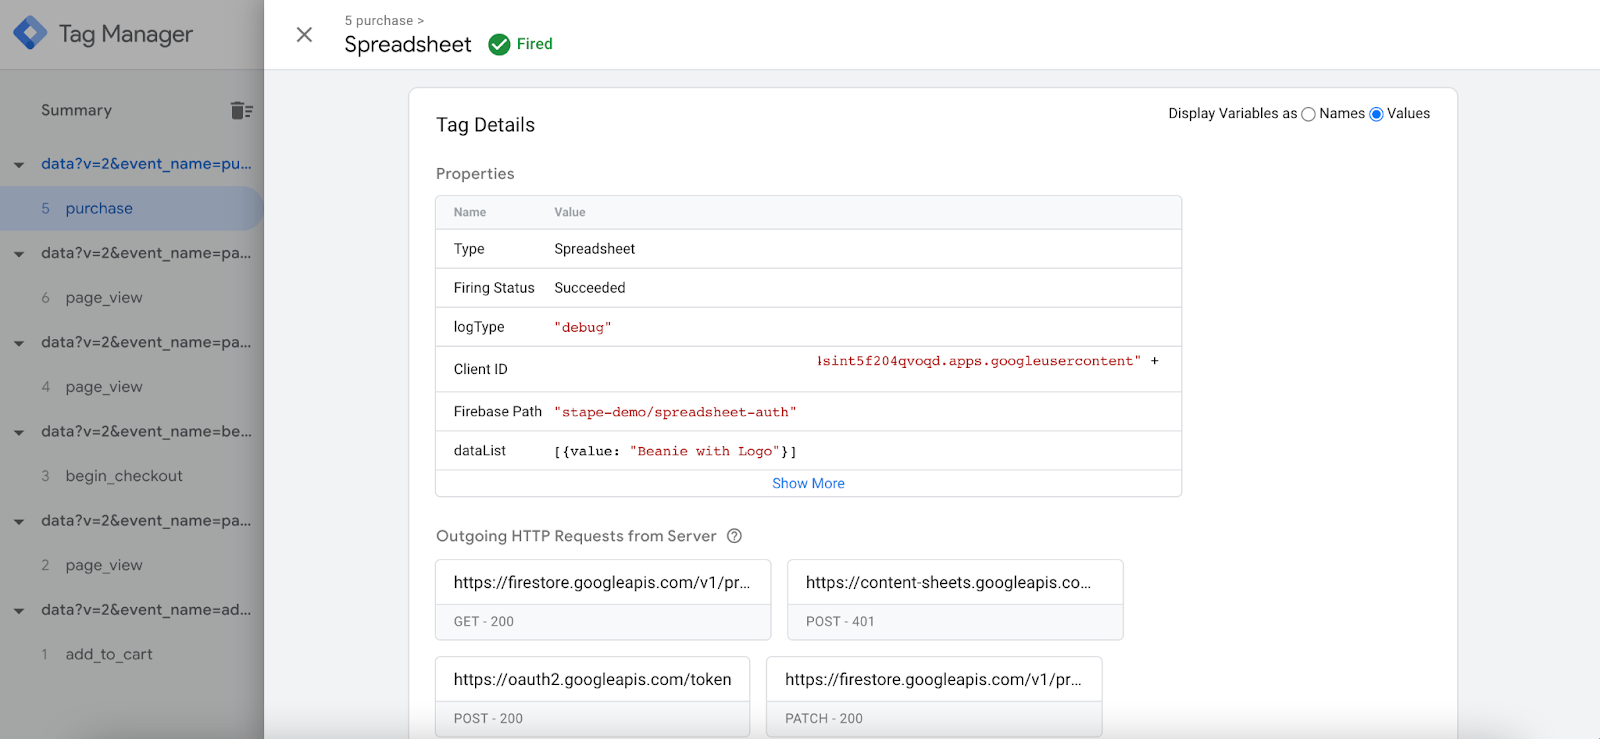Viewport: 1600px width, 739px height.
Task: Click the "stape-demo/spreadsheet-auth" Firebase Path value
Action: (x=675, y=412)
